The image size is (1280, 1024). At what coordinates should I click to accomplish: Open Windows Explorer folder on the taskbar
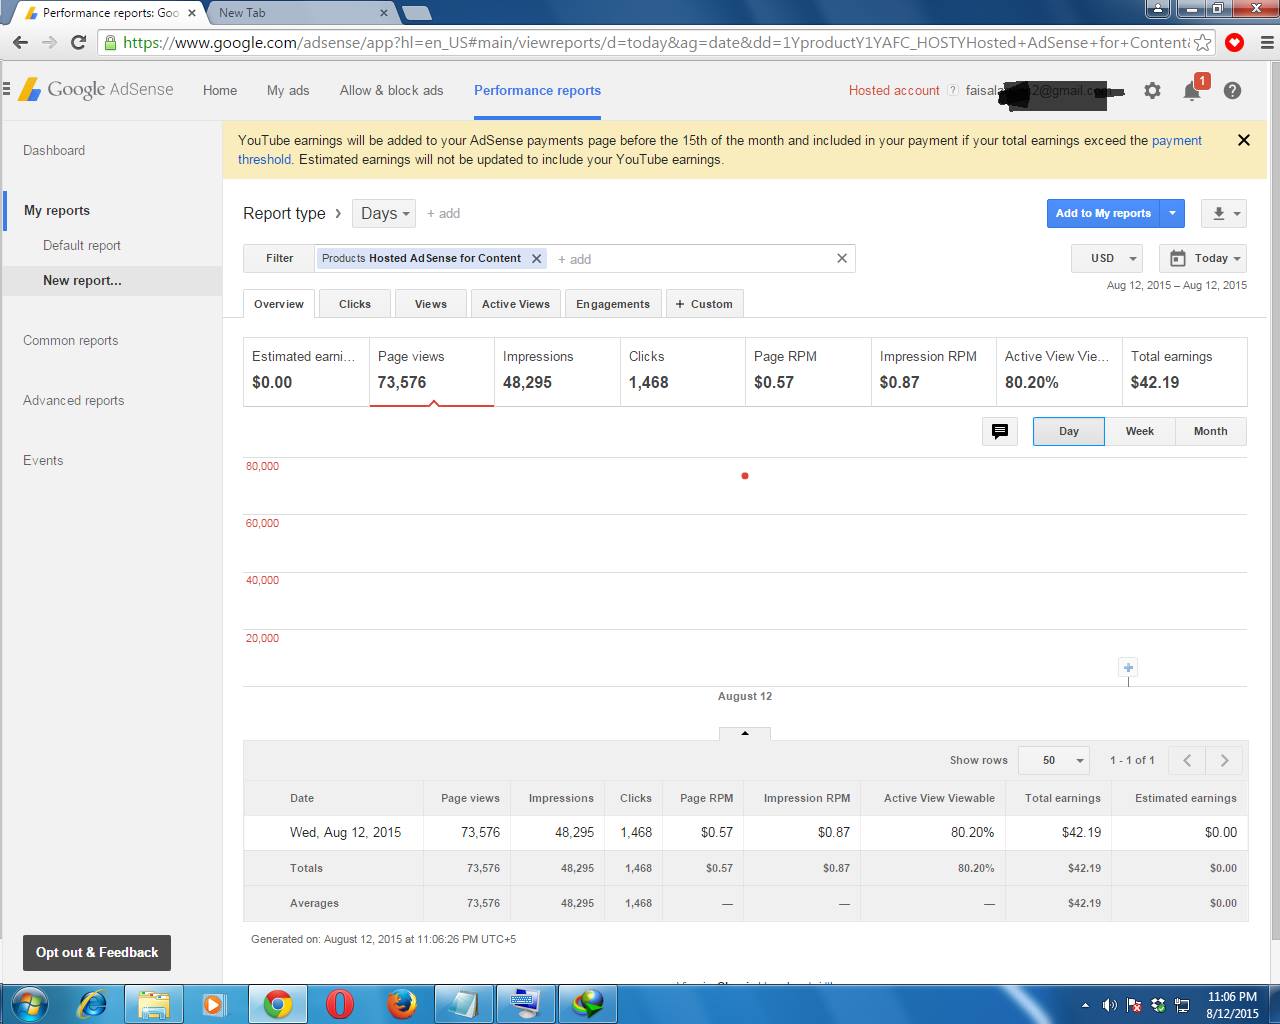tap(154, 1003)
